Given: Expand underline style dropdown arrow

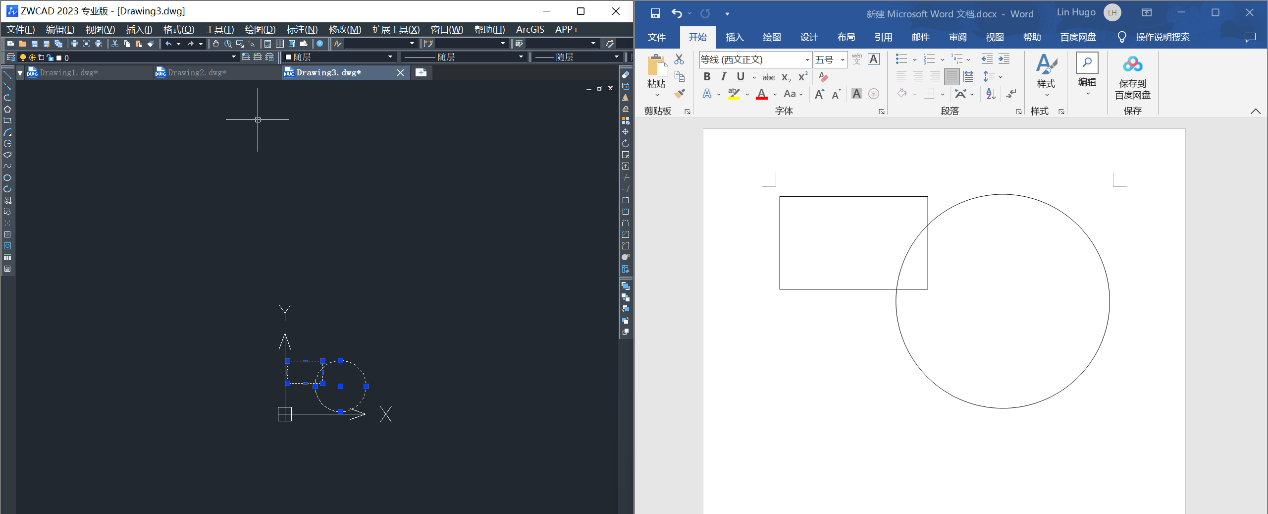Looking at the screenshot, I should (x=754, y=77).
